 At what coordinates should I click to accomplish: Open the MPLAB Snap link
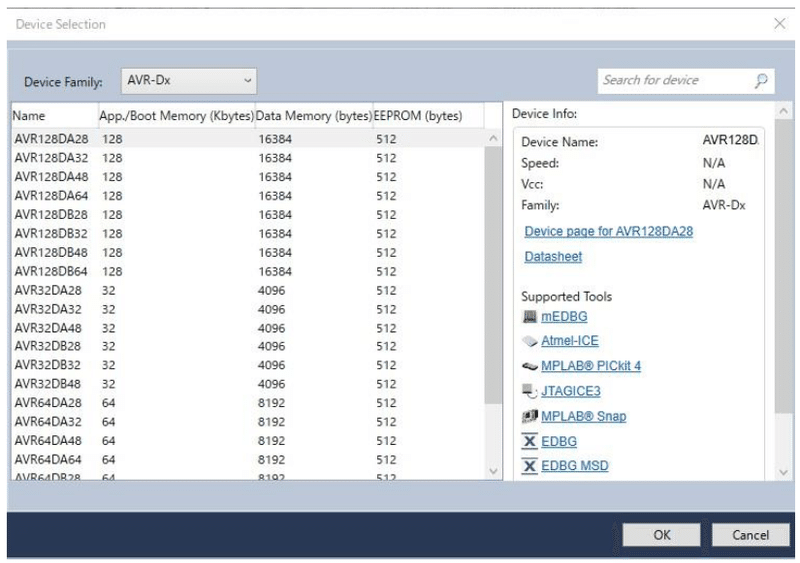[x=584, y=416]
